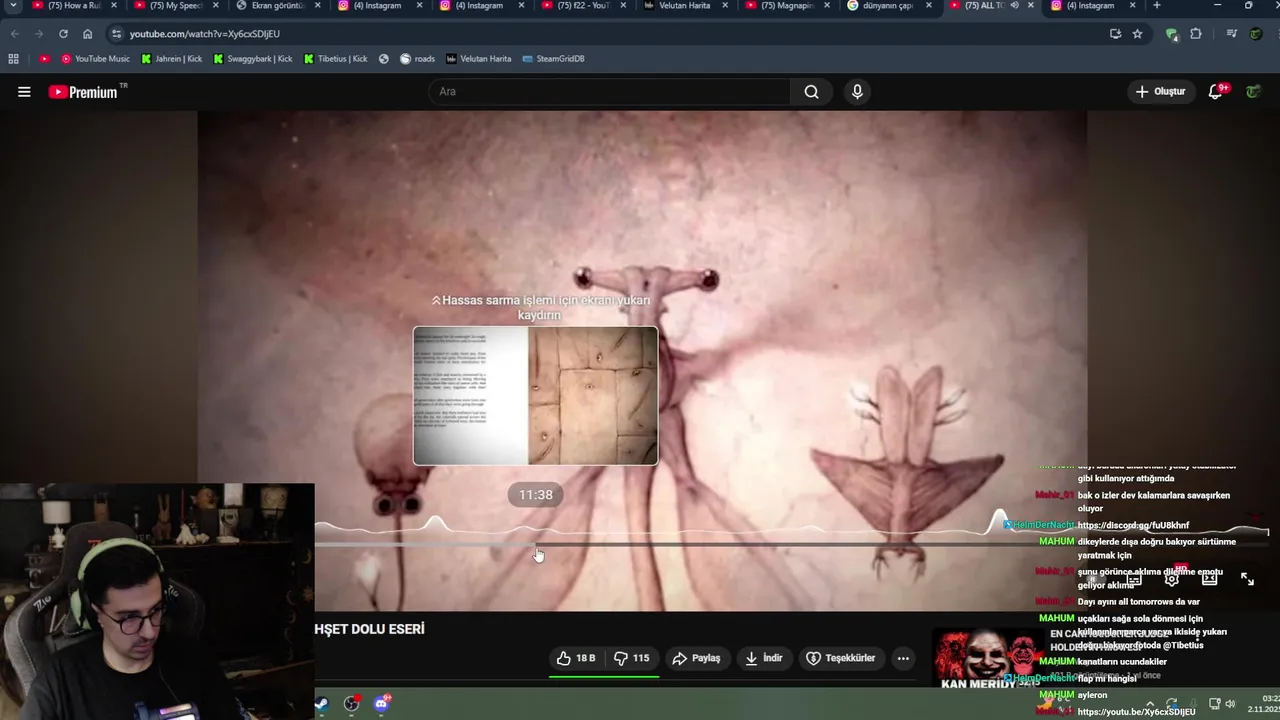Image resolution: width=1280 pixels, height=720 pixels.
Task: Open the browser extensions puzzle icon
Action: click(1195, 33)
